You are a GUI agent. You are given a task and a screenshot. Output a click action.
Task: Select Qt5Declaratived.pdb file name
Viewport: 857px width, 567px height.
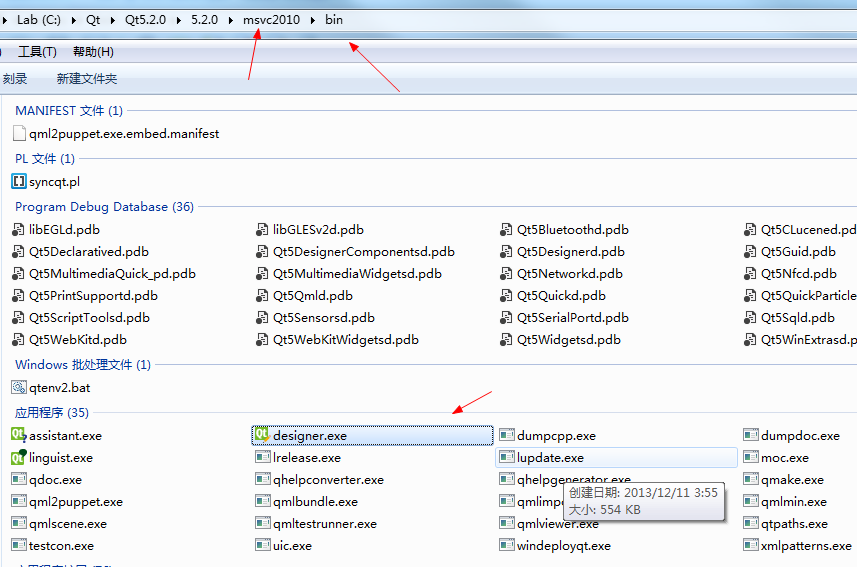coord(89,252)
